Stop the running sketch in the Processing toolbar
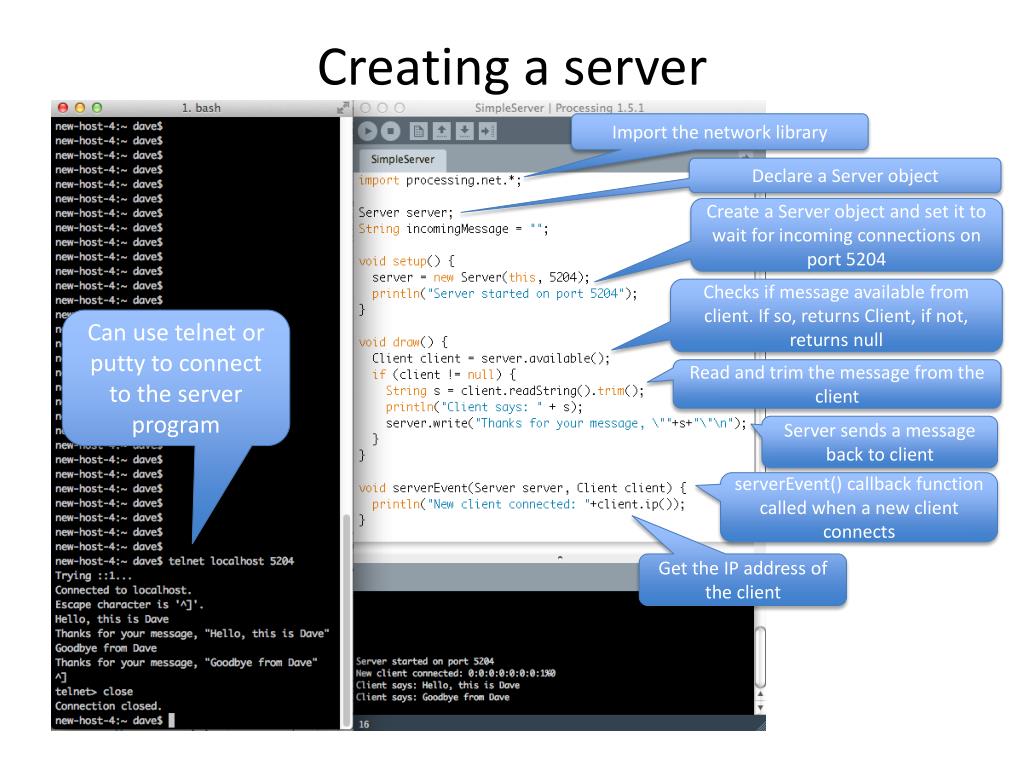 [x=391, y=131]
